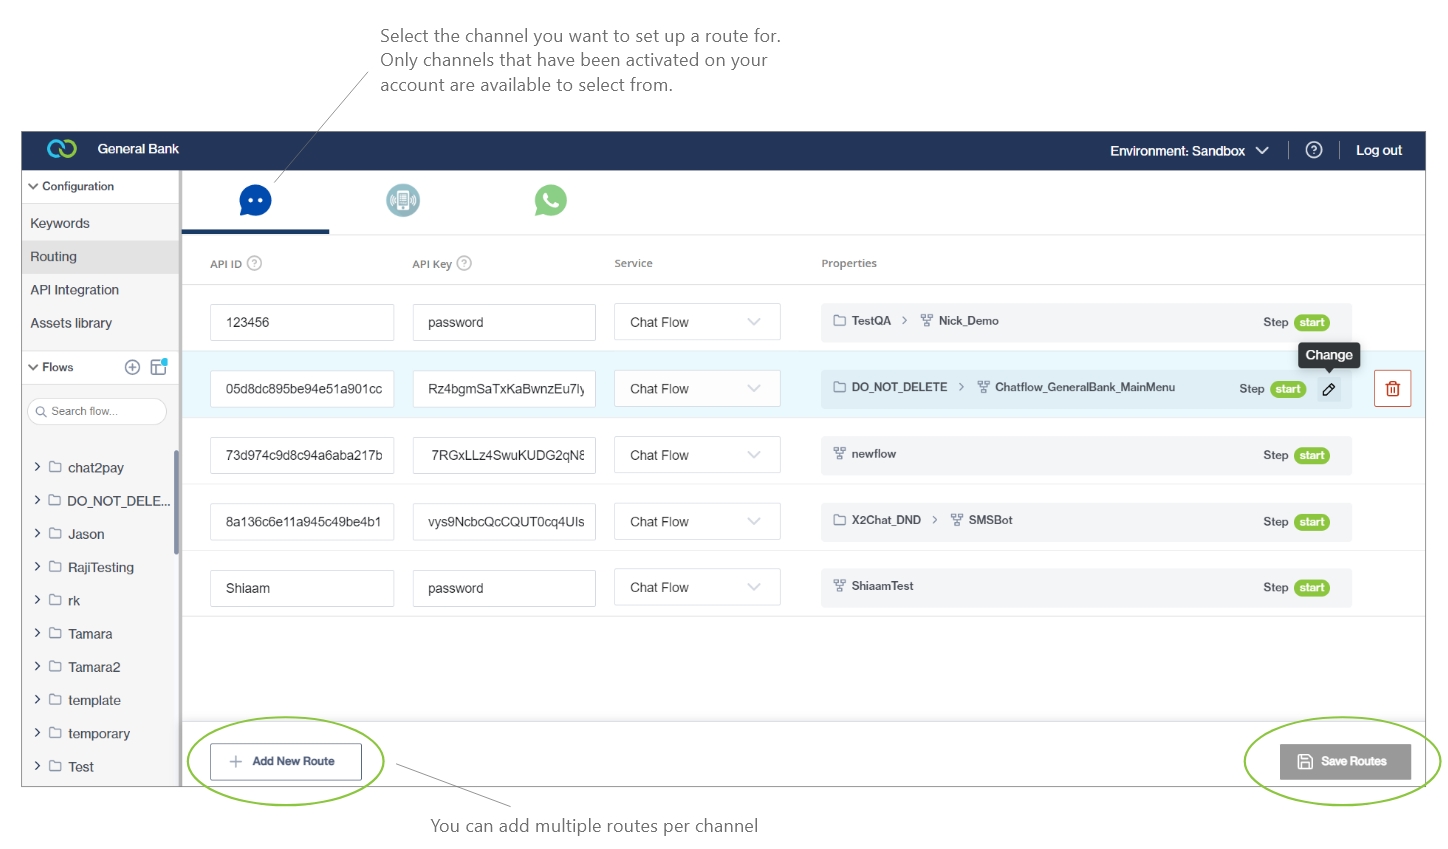Switch to the SMS phone channel icon
Image resolution: width=1448 pixels, height=849 pixels.
[x=403, y=201]
